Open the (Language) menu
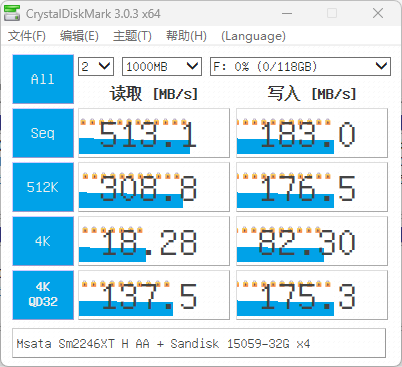Viewport: 402px width, 367px height. (253, 36)
